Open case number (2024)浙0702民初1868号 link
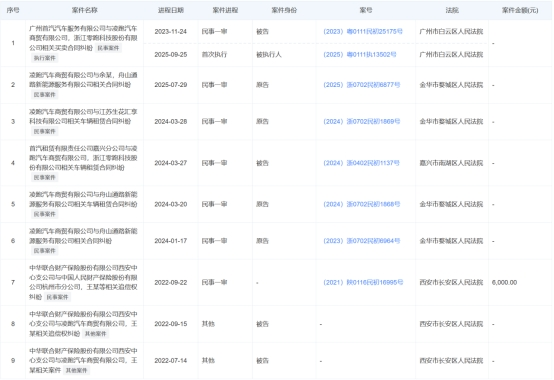Screen dimensions: 554x380 click(x=361, y=204)
